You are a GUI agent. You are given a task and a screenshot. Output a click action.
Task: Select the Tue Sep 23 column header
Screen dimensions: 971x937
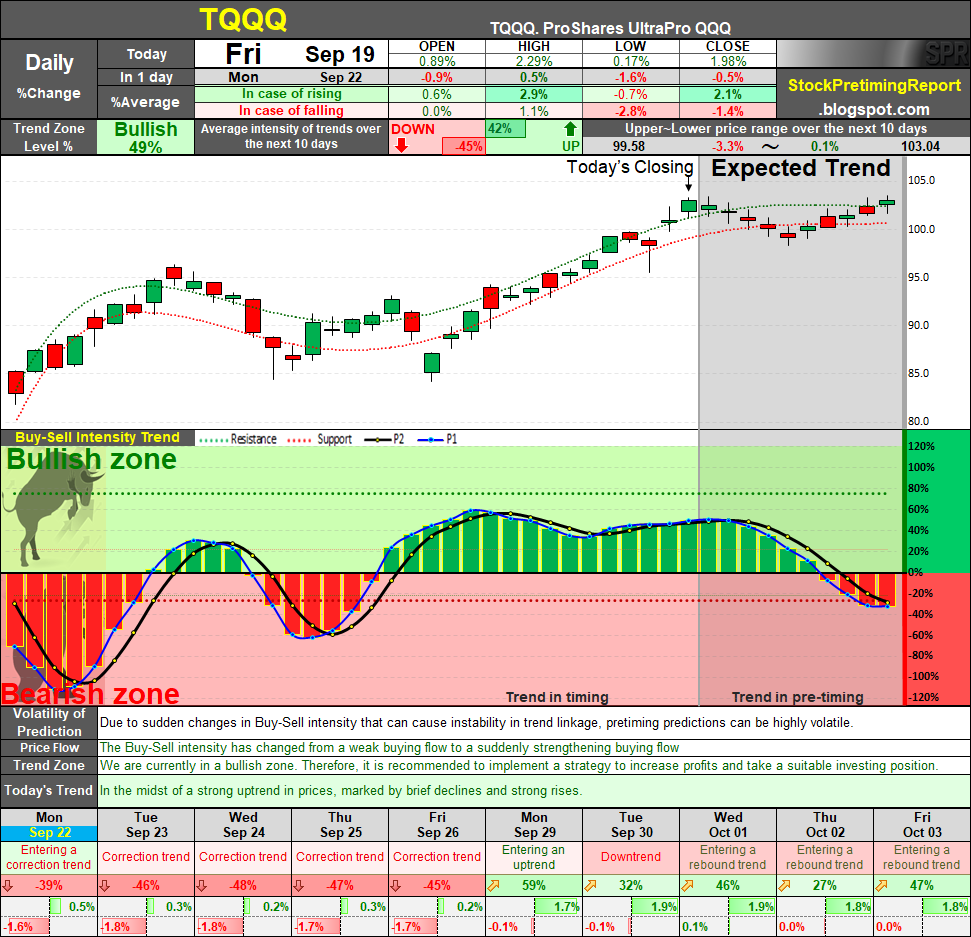tap(146, 825)
